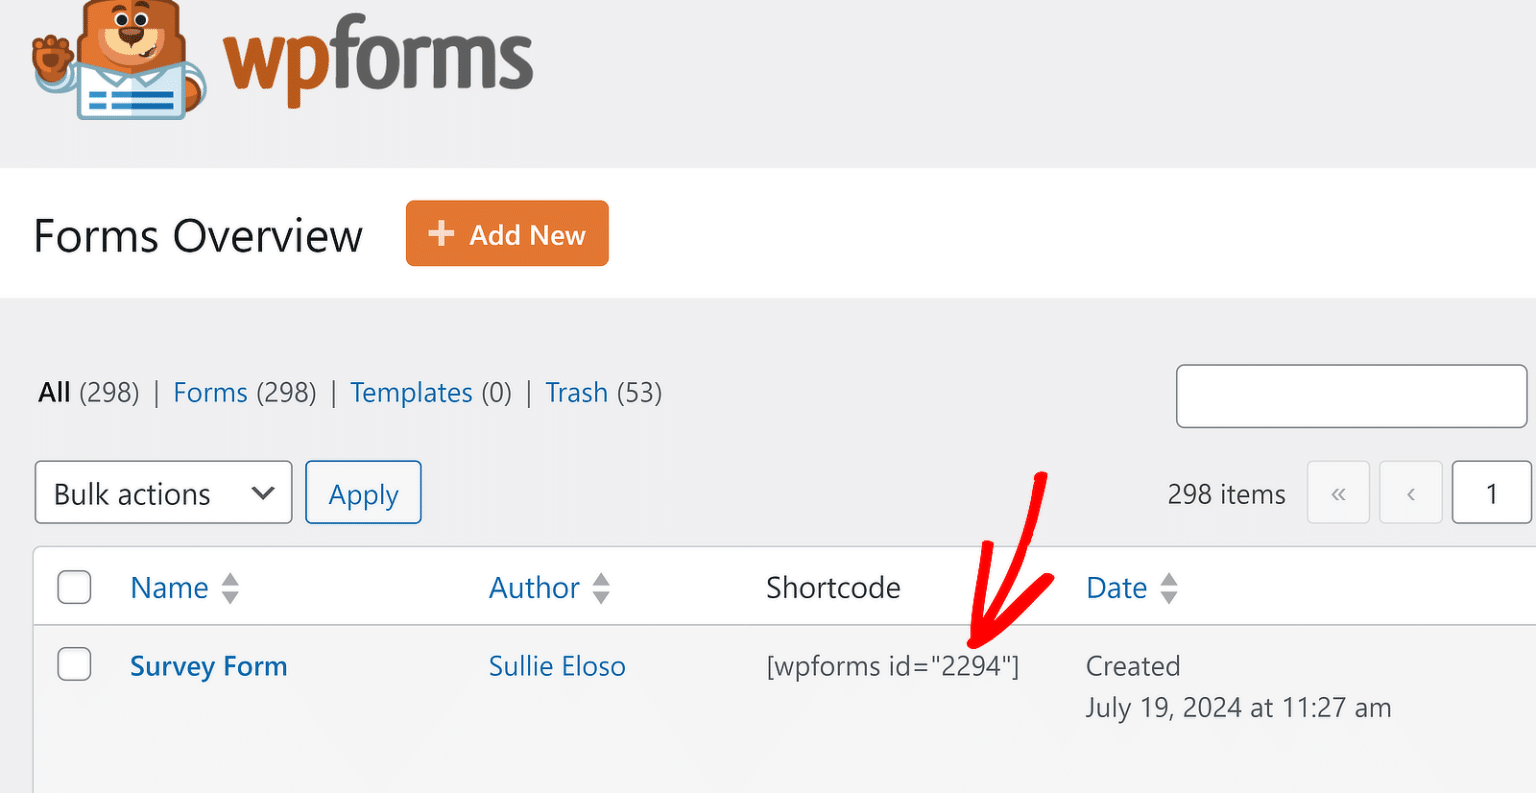Click the Add New button

pos(507,233)
